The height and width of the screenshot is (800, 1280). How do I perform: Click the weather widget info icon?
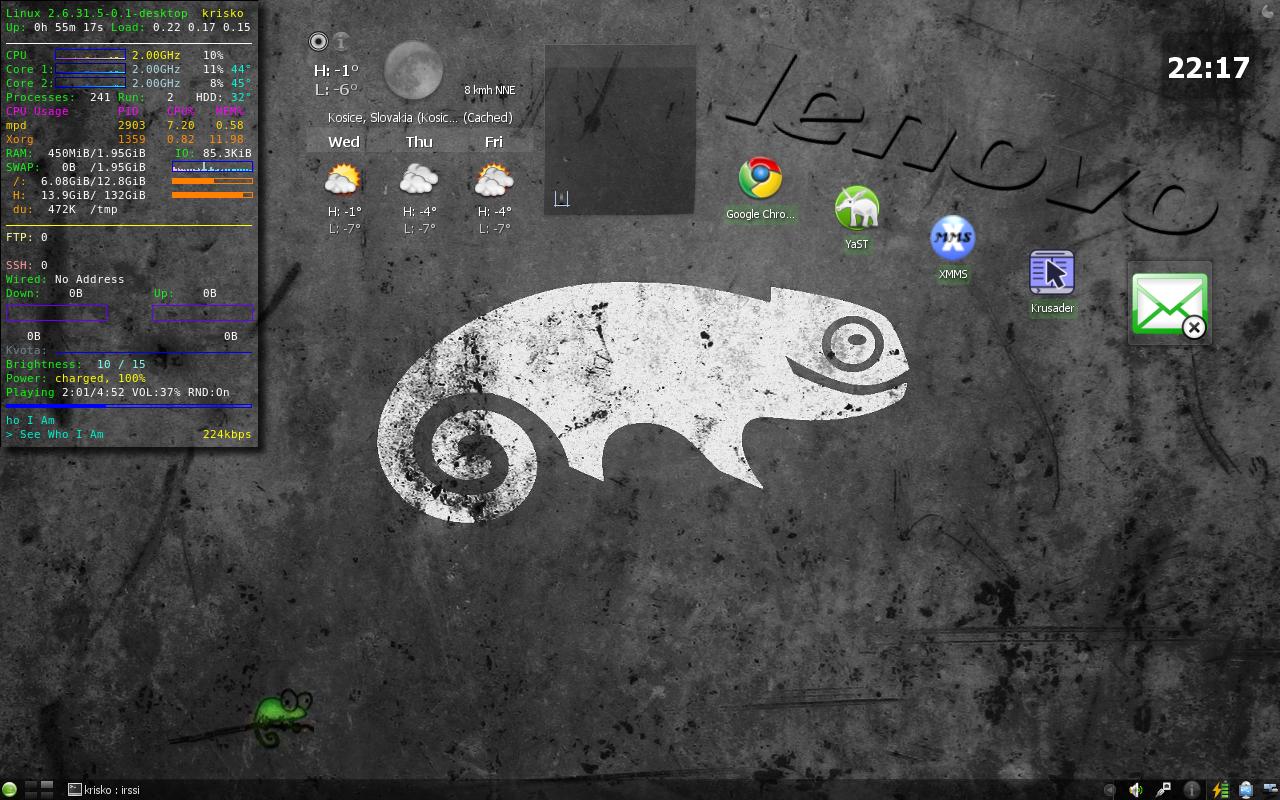[341, 41]
